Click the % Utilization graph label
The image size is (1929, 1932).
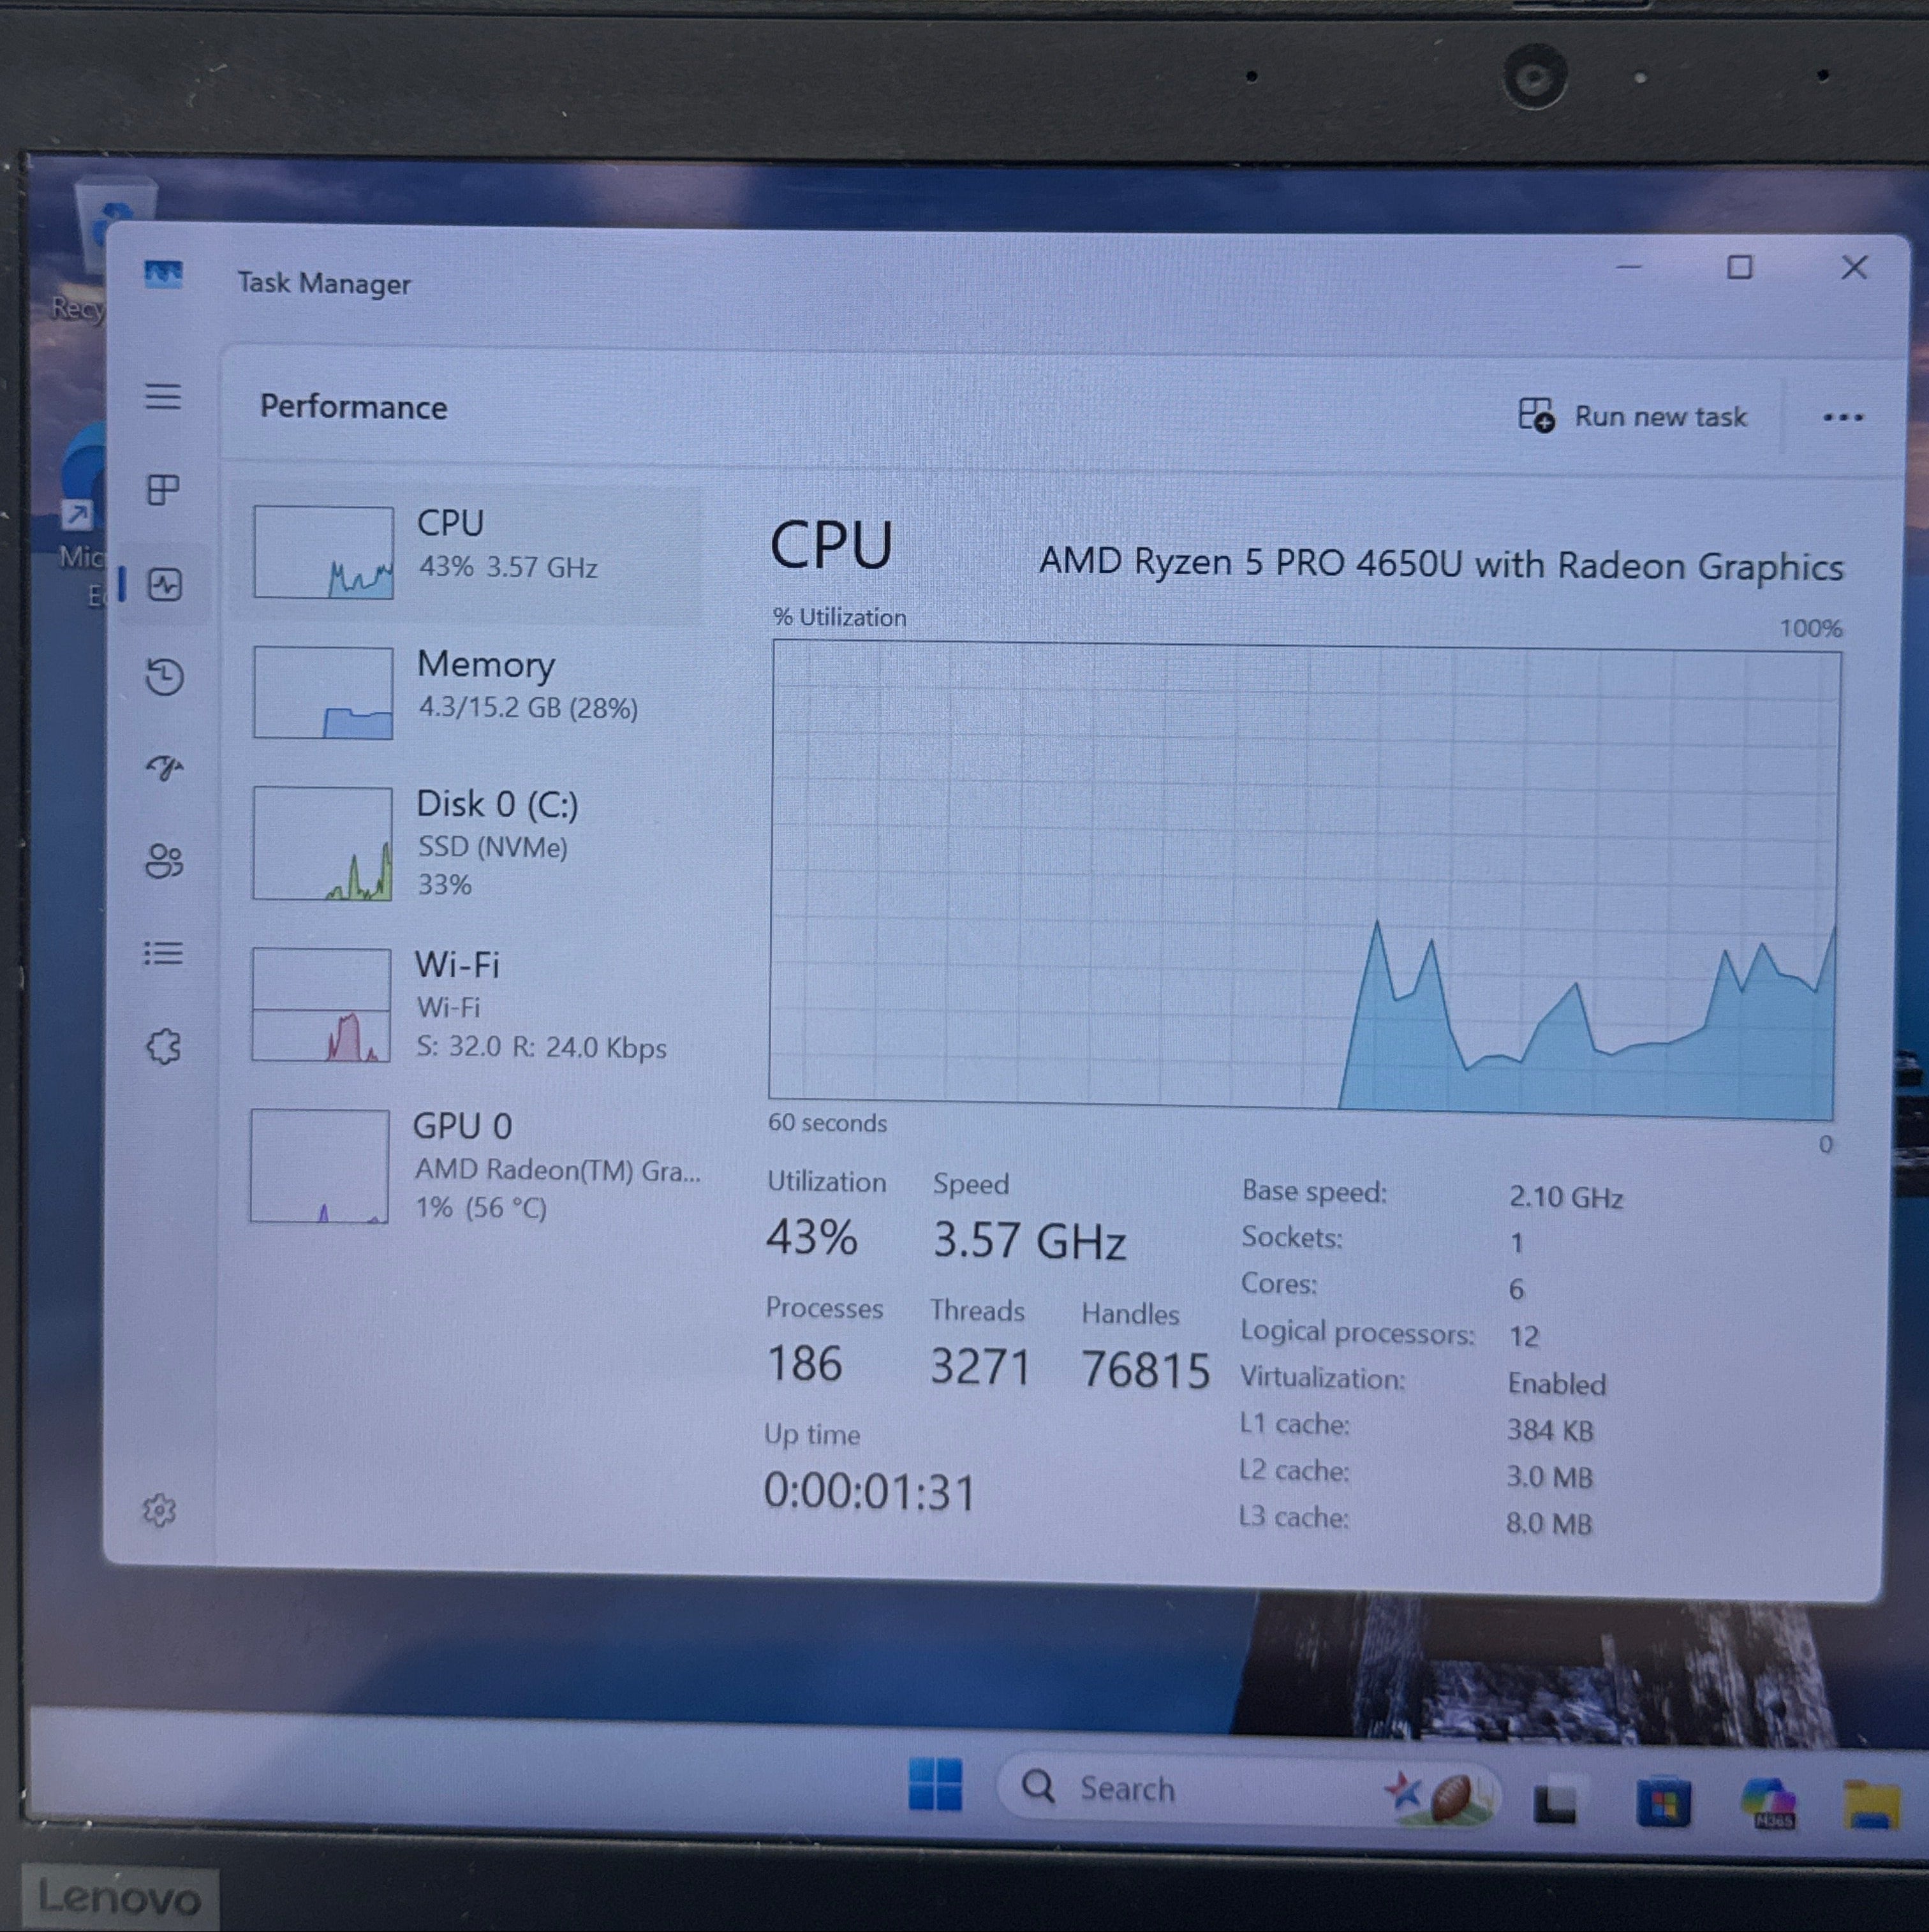839,618
